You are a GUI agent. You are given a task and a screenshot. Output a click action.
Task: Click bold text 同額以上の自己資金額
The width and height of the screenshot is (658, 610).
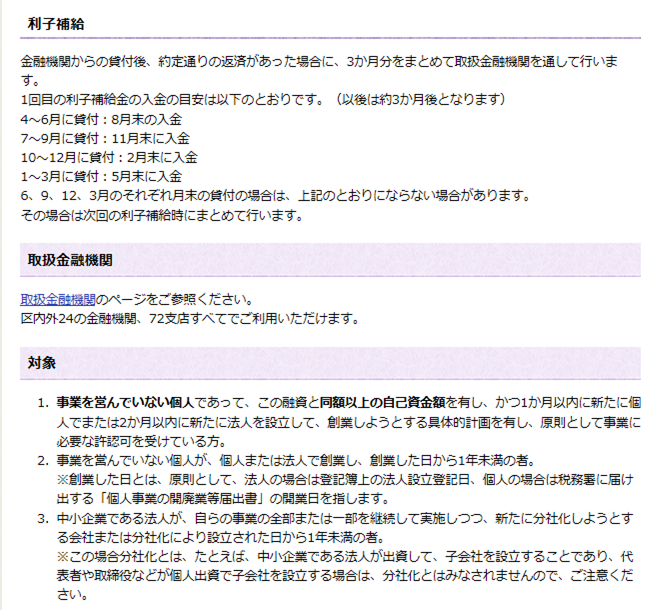point(382,403)
